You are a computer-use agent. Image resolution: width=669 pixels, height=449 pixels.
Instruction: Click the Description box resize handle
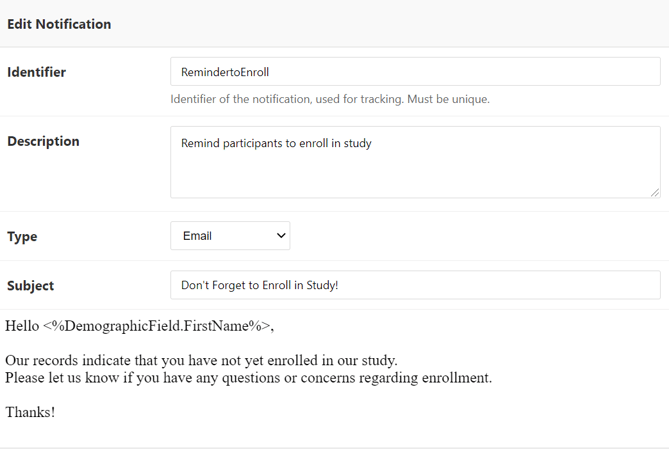654,192
